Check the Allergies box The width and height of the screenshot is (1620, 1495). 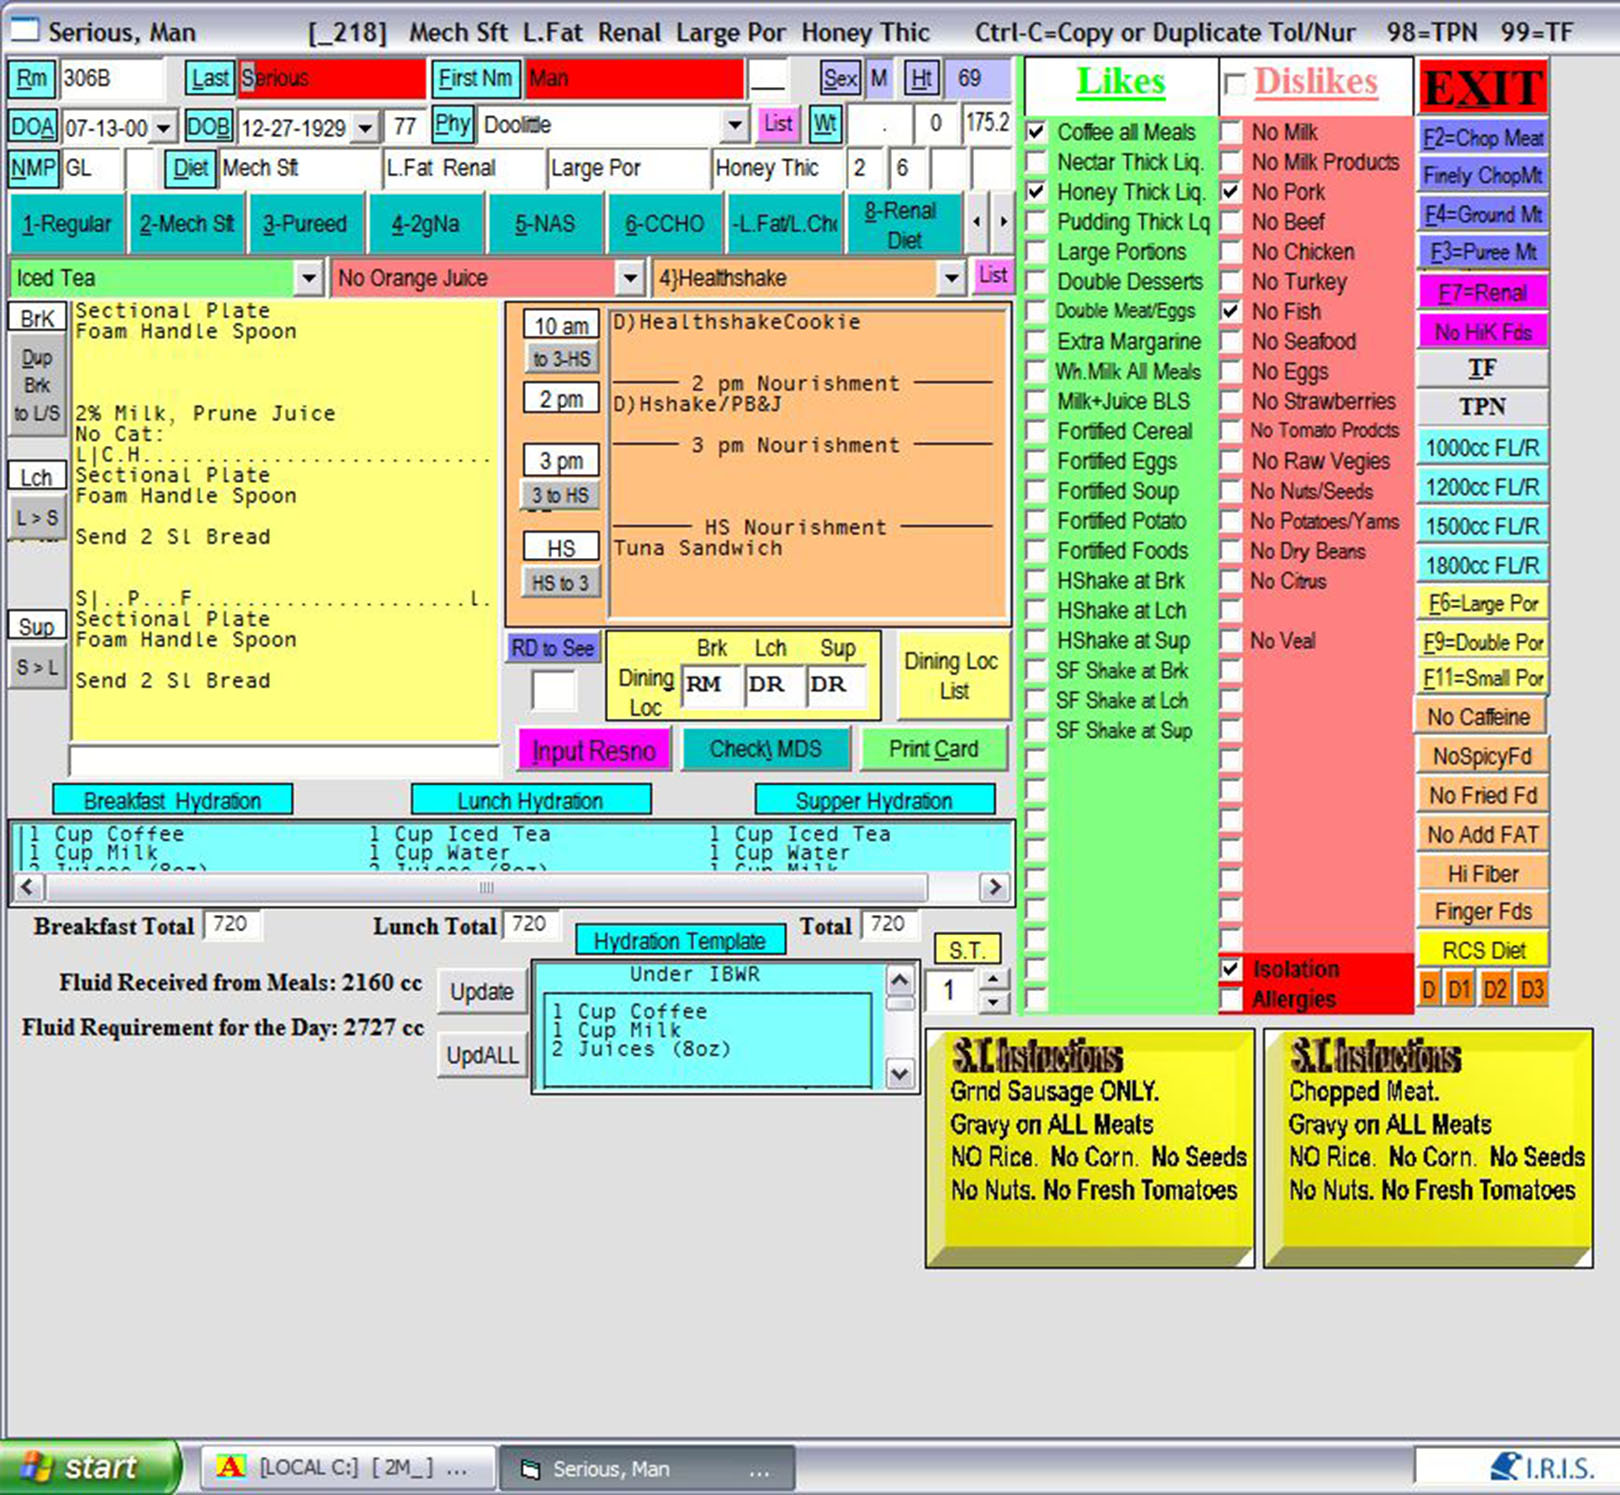click(1232, 998)
